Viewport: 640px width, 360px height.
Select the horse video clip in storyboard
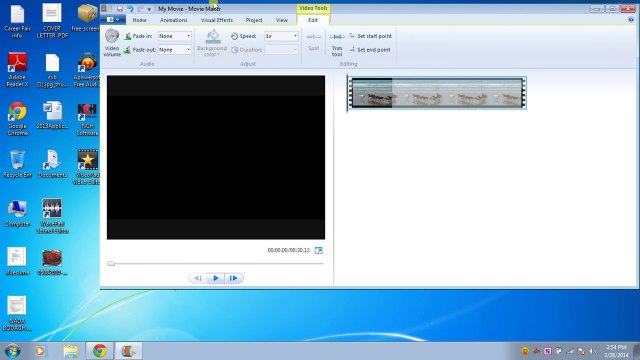coord(438,93)
